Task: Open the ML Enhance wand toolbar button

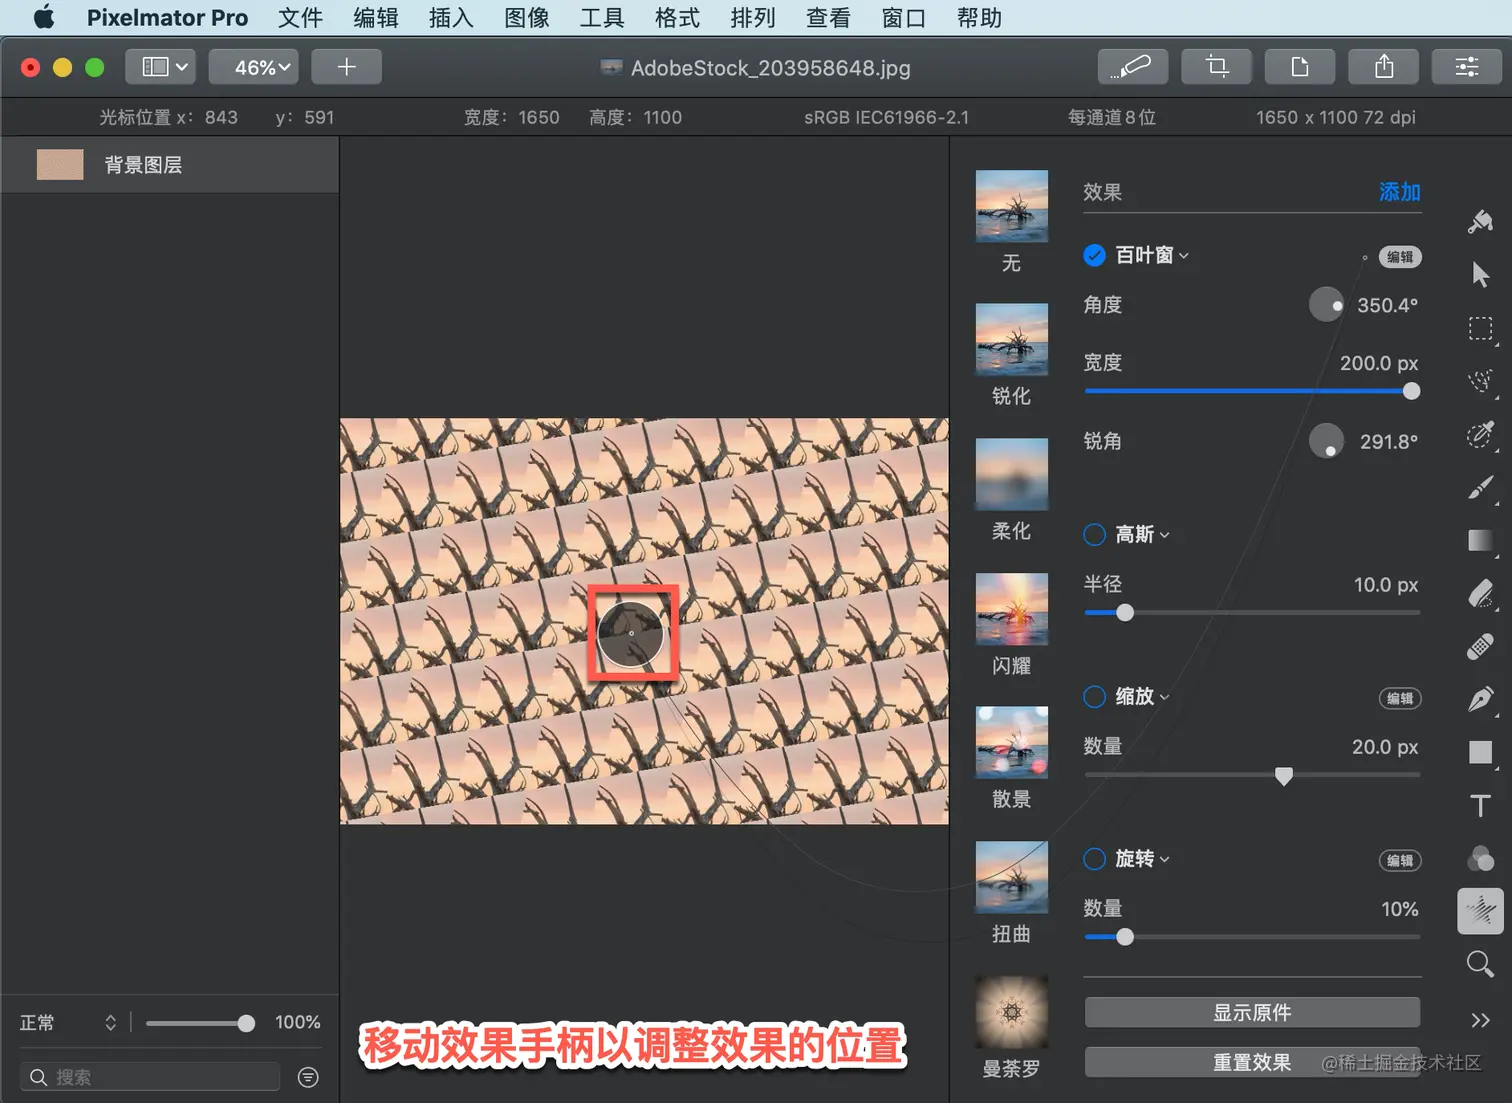Action: (1132, 67)
